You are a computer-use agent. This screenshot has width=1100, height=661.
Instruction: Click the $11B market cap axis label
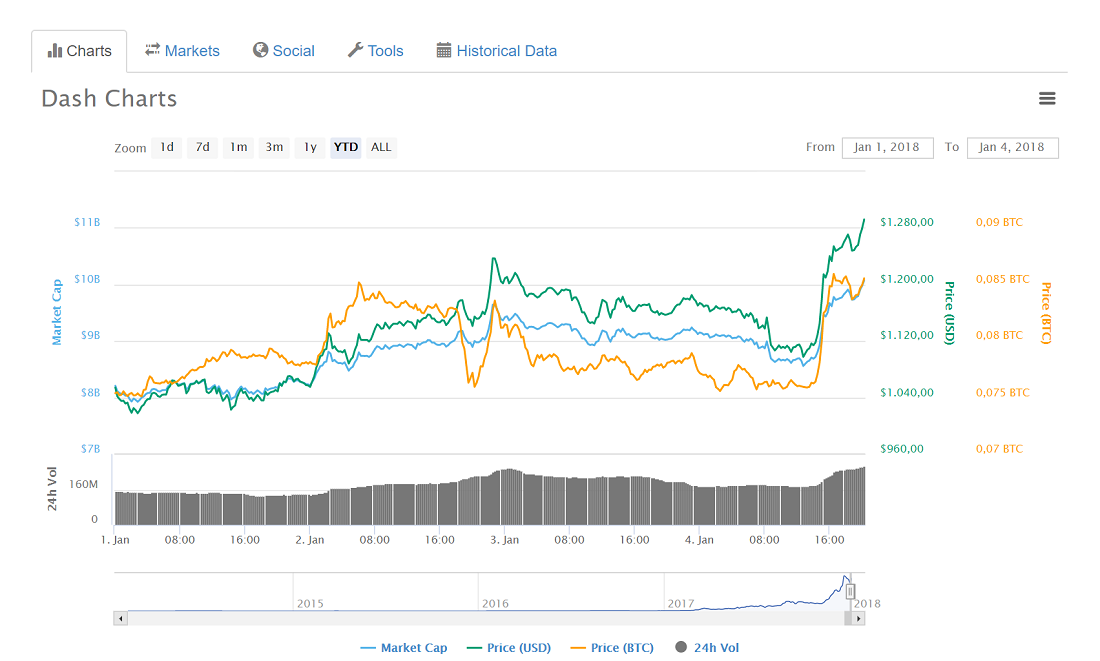coord(87,222)
